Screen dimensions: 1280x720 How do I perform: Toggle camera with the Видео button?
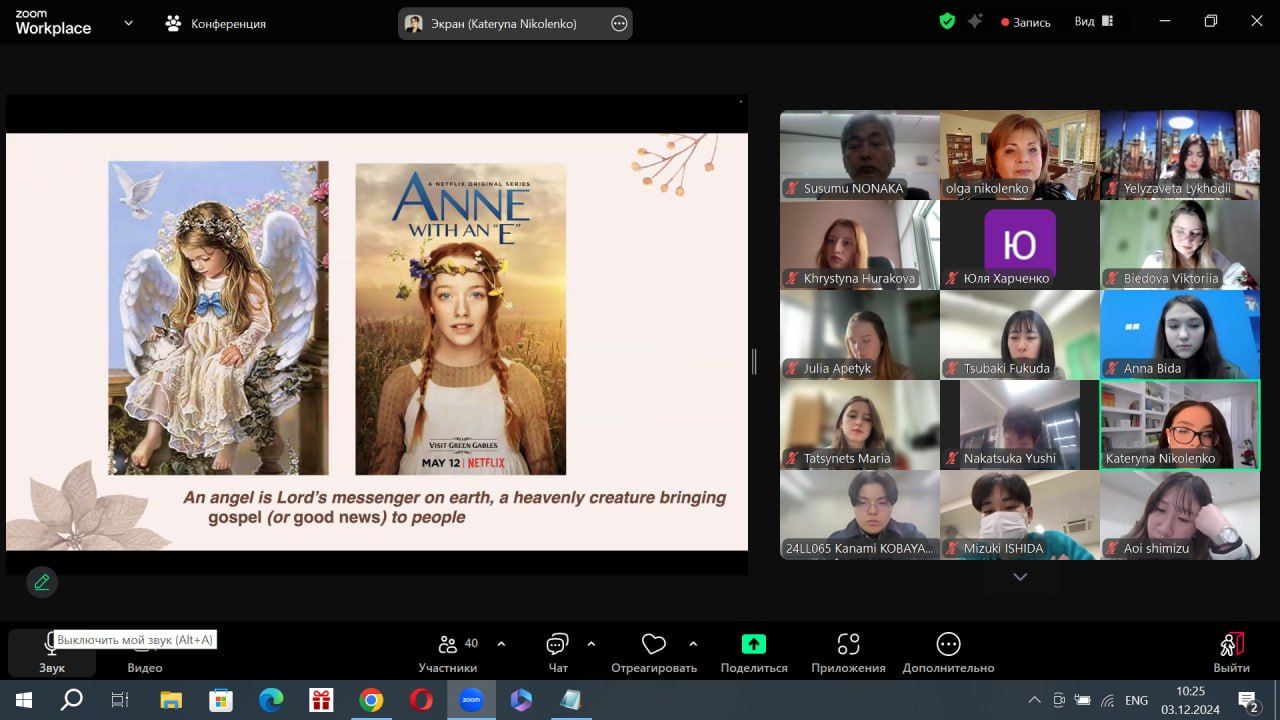(x=145, y=653)
